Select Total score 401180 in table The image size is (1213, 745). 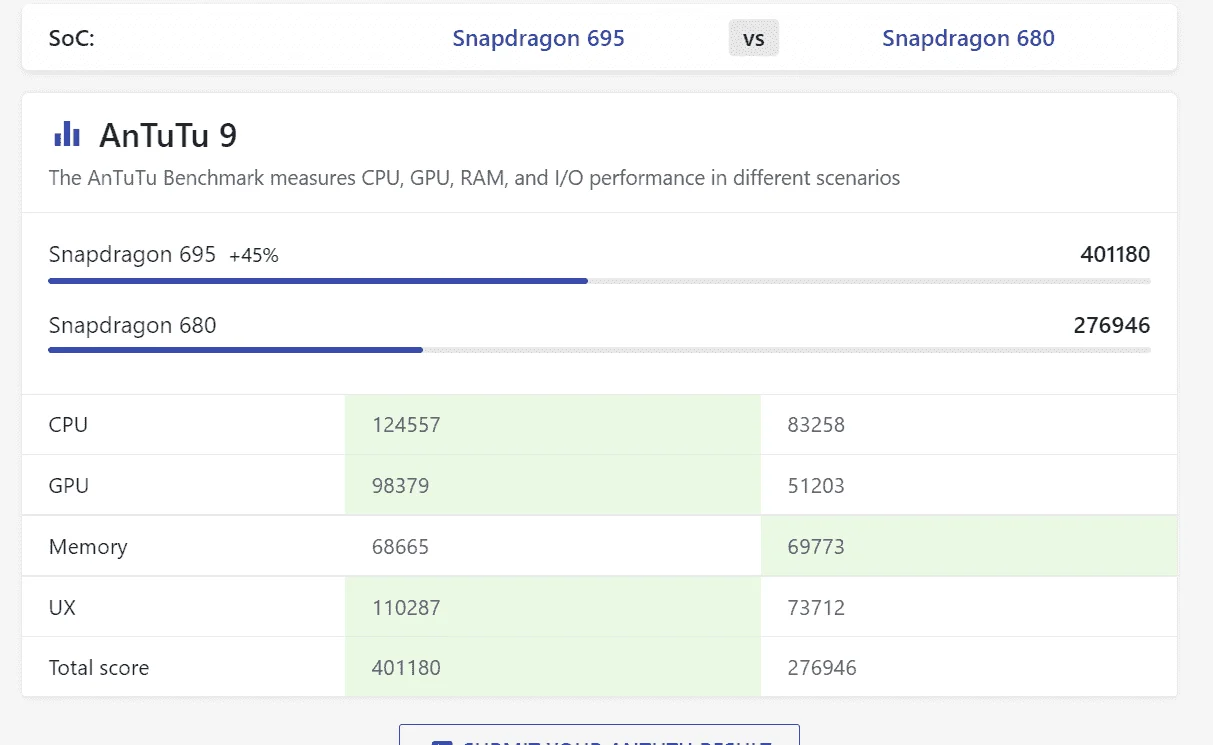(x=406, y=668)
